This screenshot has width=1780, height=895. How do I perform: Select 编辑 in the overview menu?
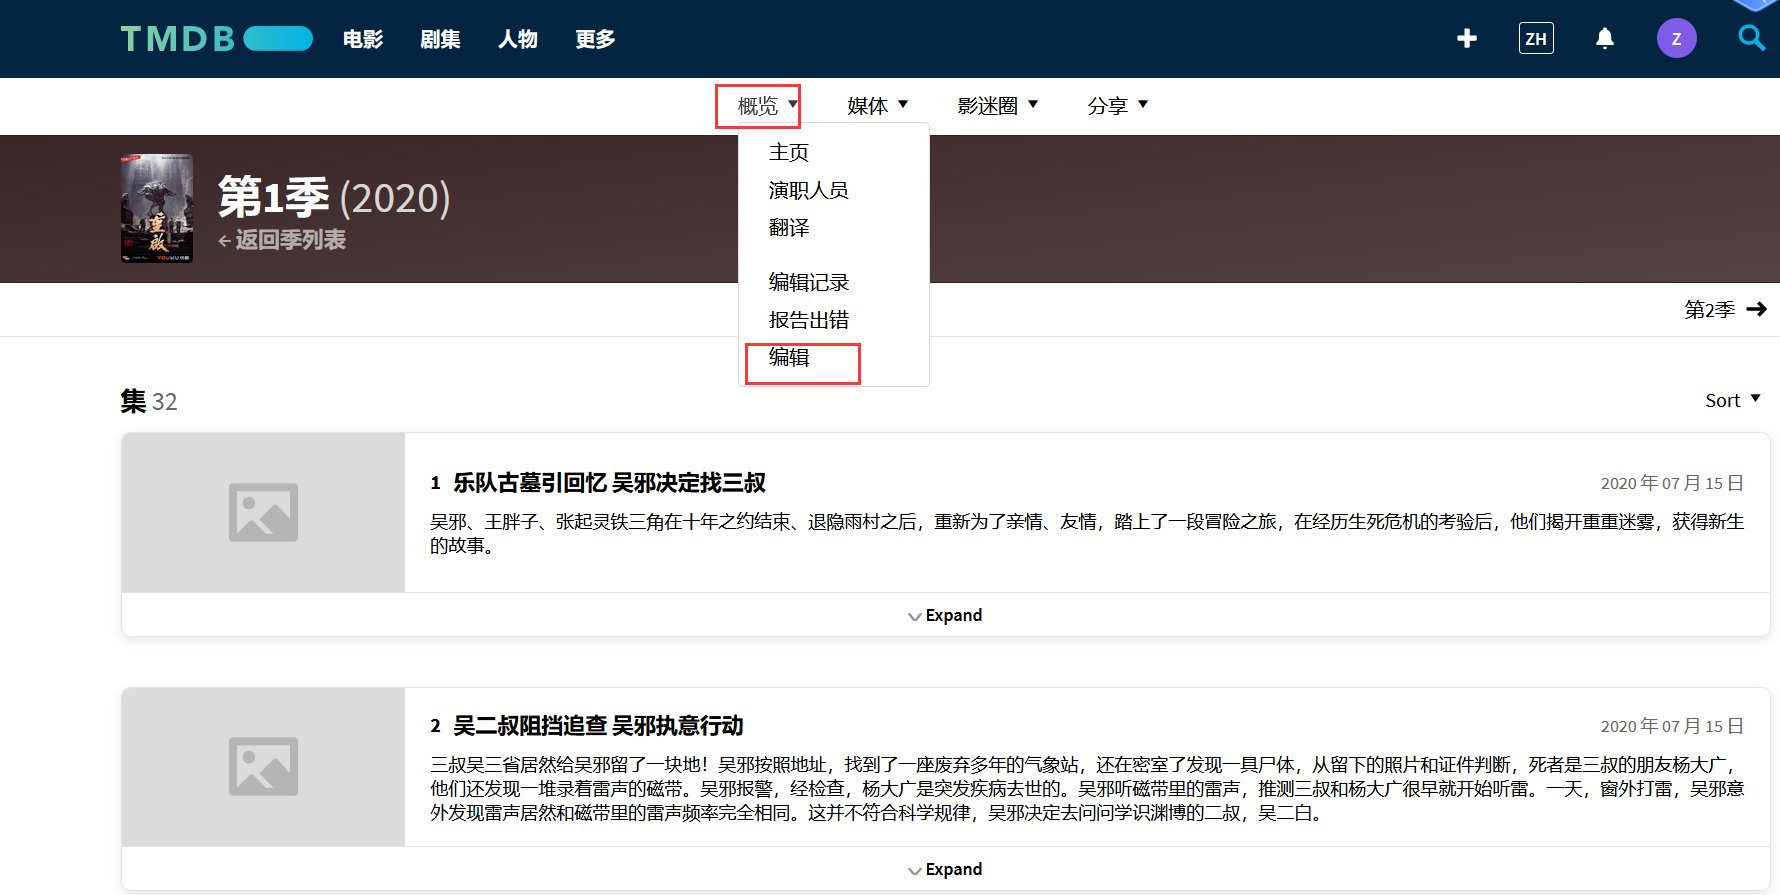pyautogui.click(x=789, y=358)
